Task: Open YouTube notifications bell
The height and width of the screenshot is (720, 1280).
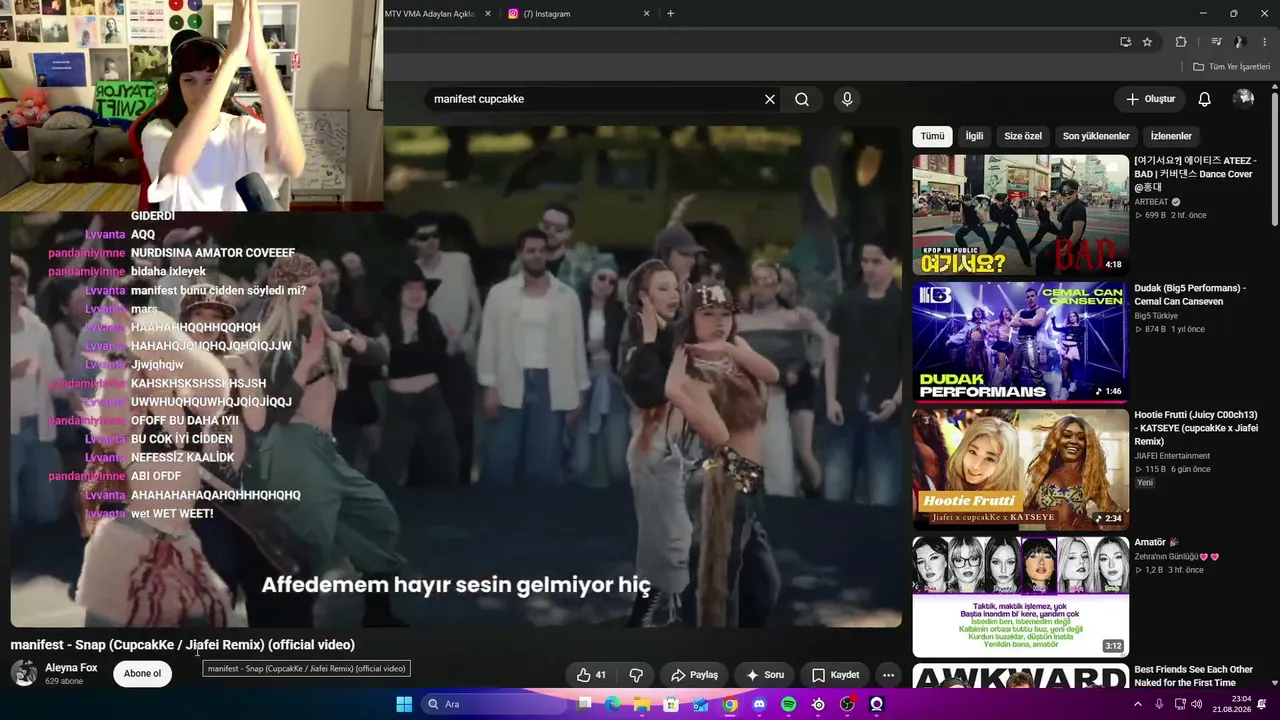Action: 1205,99
